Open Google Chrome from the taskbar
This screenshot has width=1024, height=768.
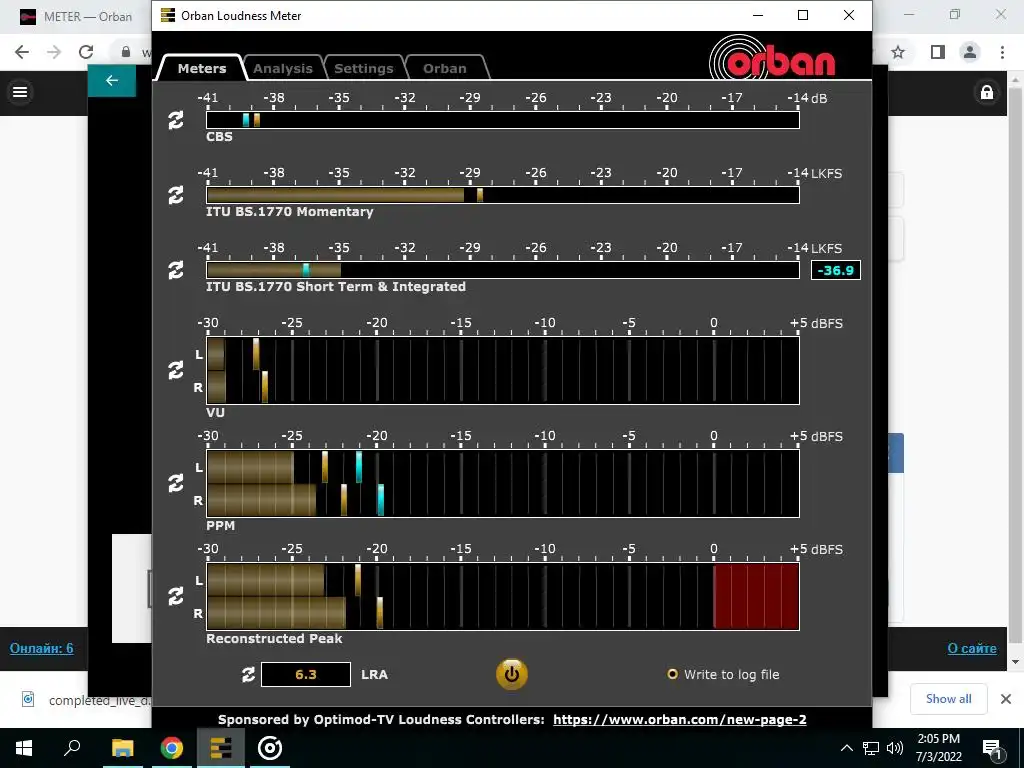(172, 748)
